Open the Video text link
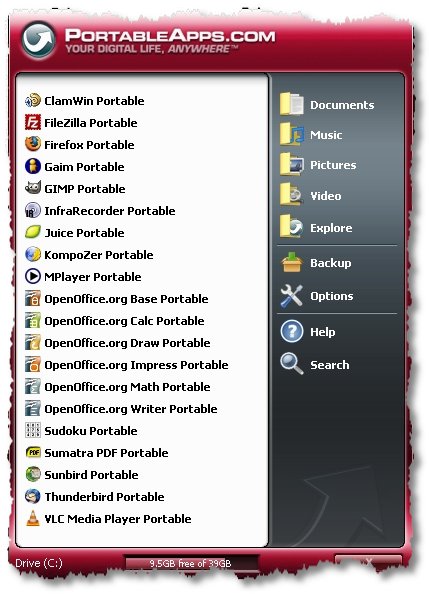The width and height of the screenshot is (429, 594). pos(326,196)
